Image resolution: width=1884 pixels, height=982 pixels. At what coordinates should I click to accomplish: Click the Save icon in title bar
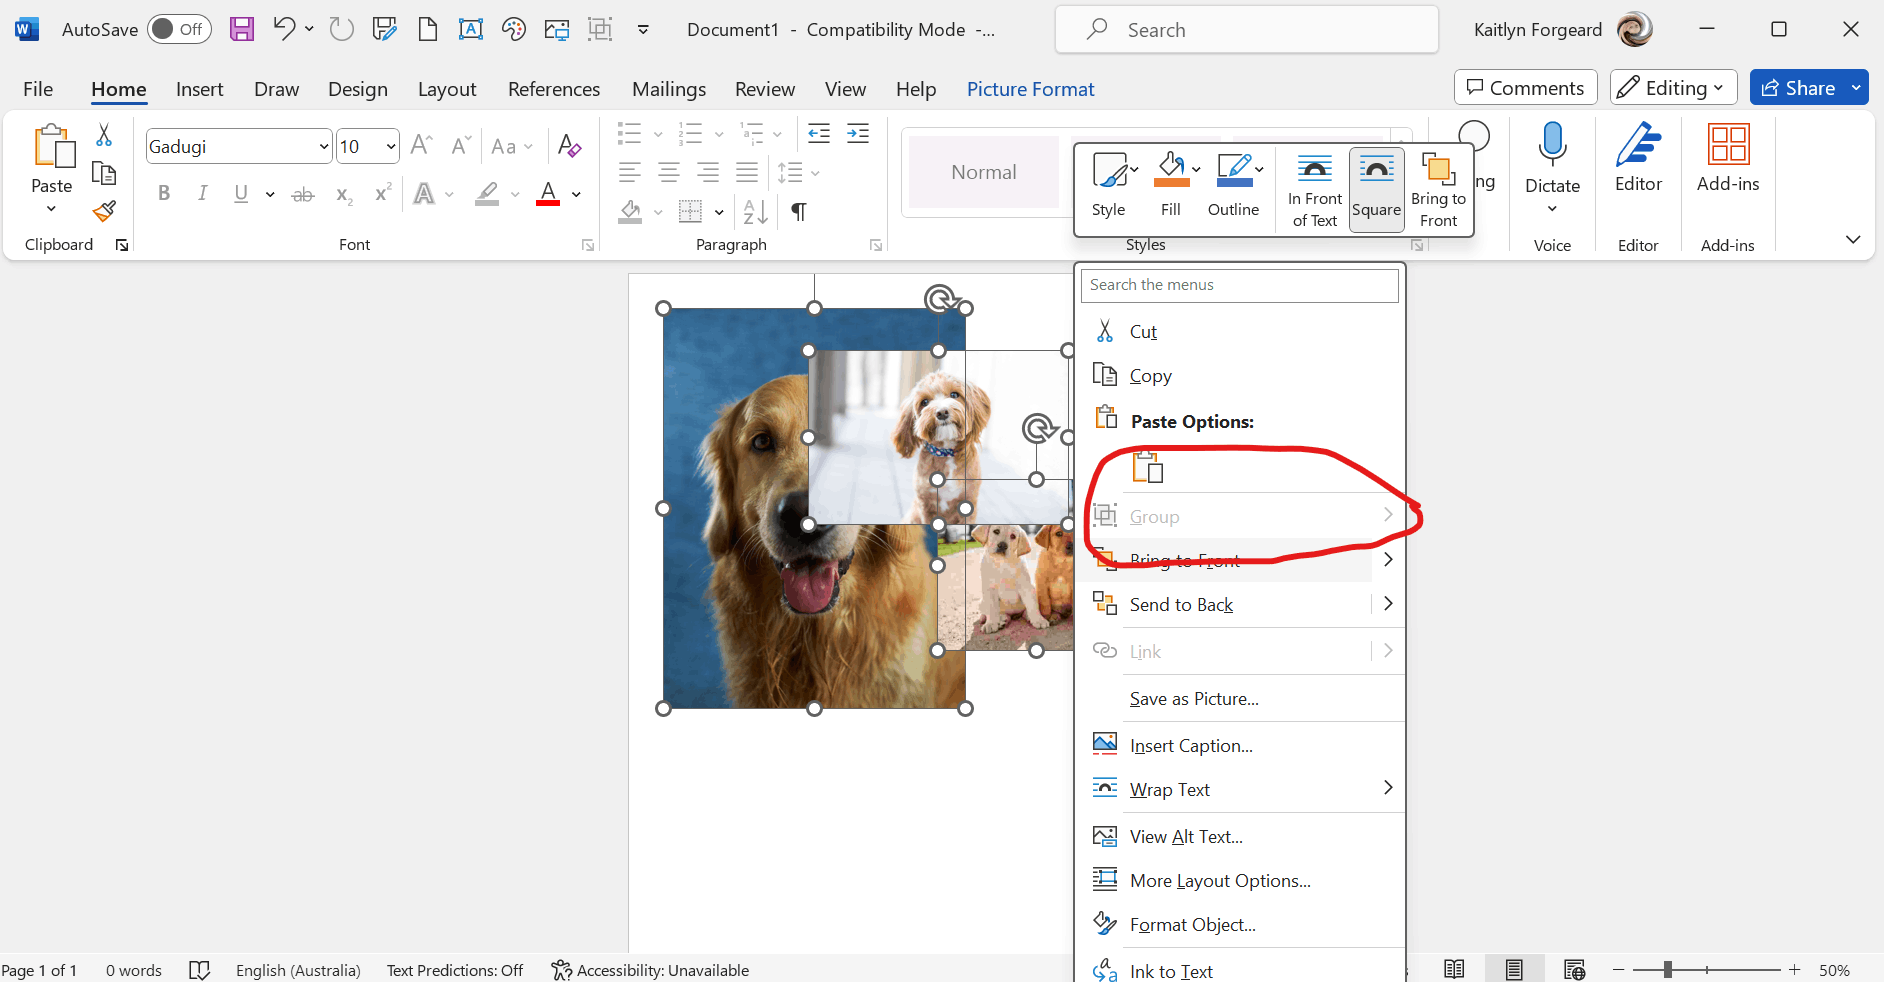coord(241,29)
